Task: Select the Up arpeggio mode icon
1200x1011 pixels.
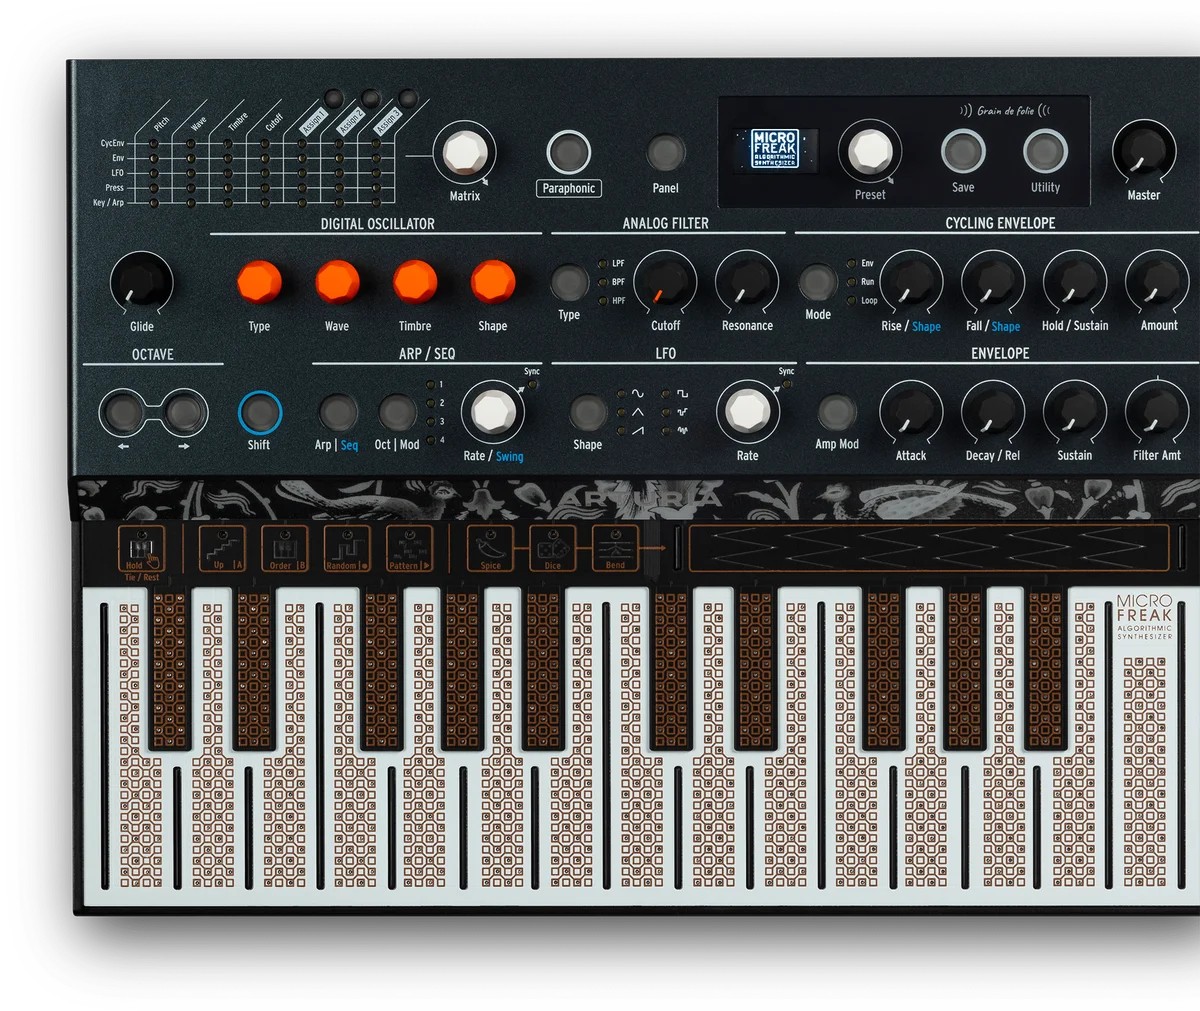Action: 221,549
